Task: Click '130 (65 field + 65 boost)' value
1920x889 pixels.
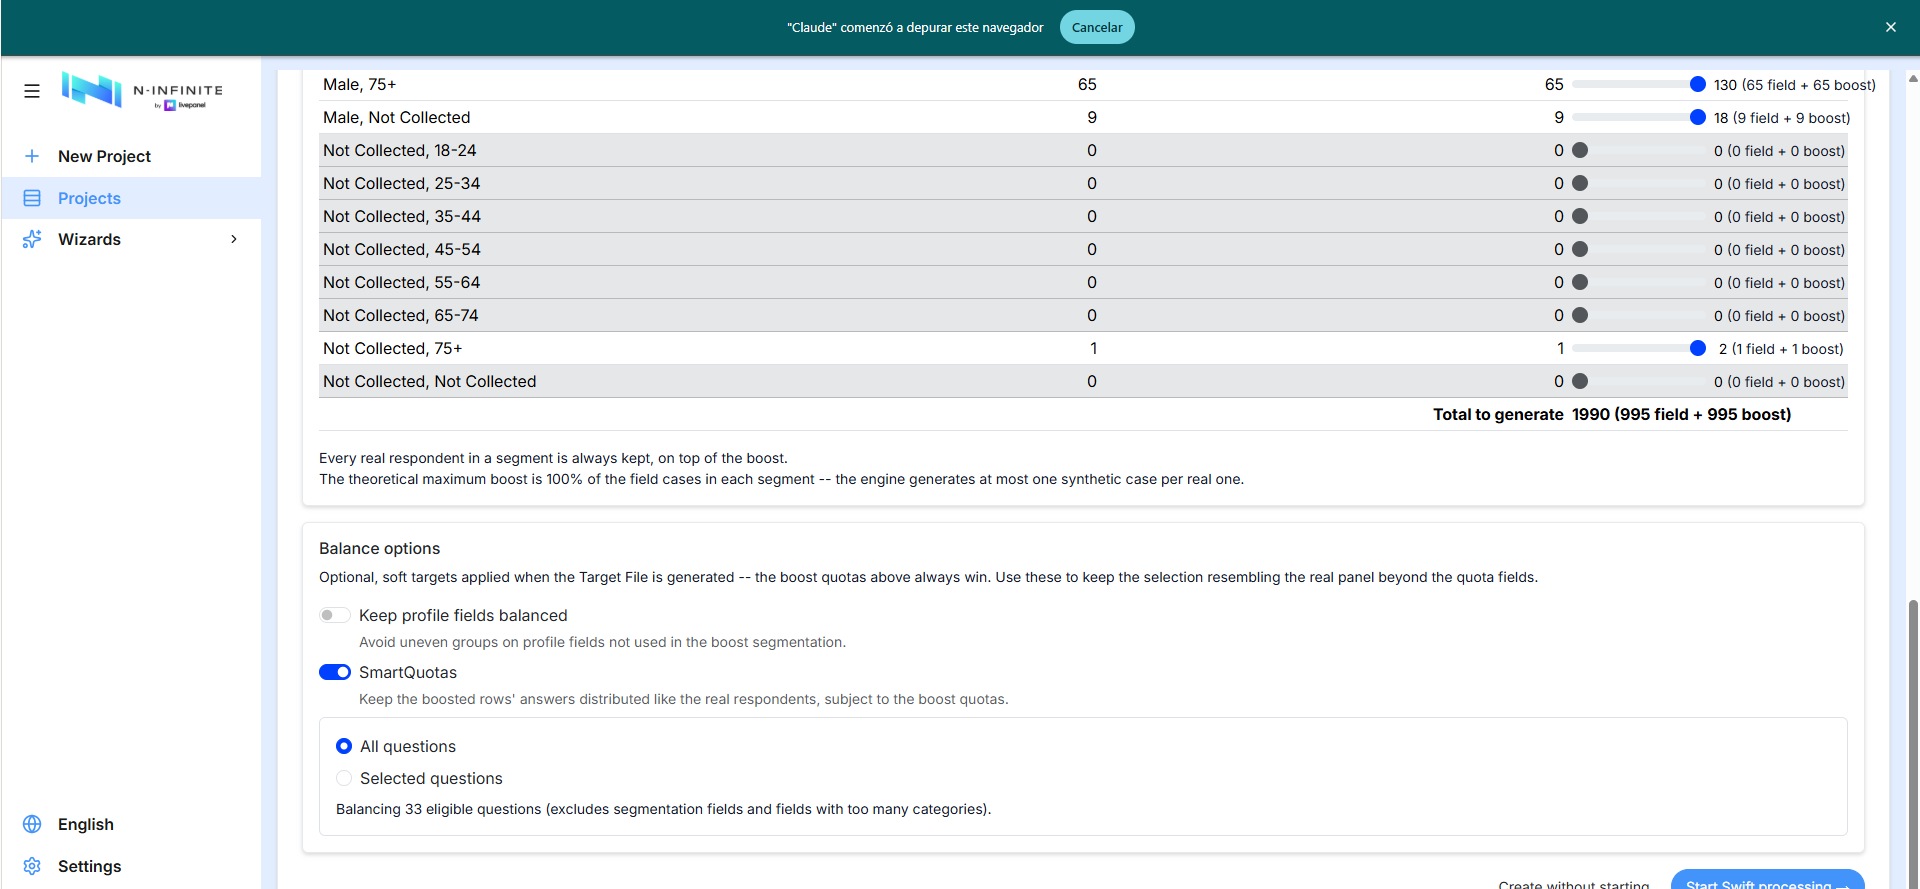Action: pyautogui.click(x=1795, y=85)
